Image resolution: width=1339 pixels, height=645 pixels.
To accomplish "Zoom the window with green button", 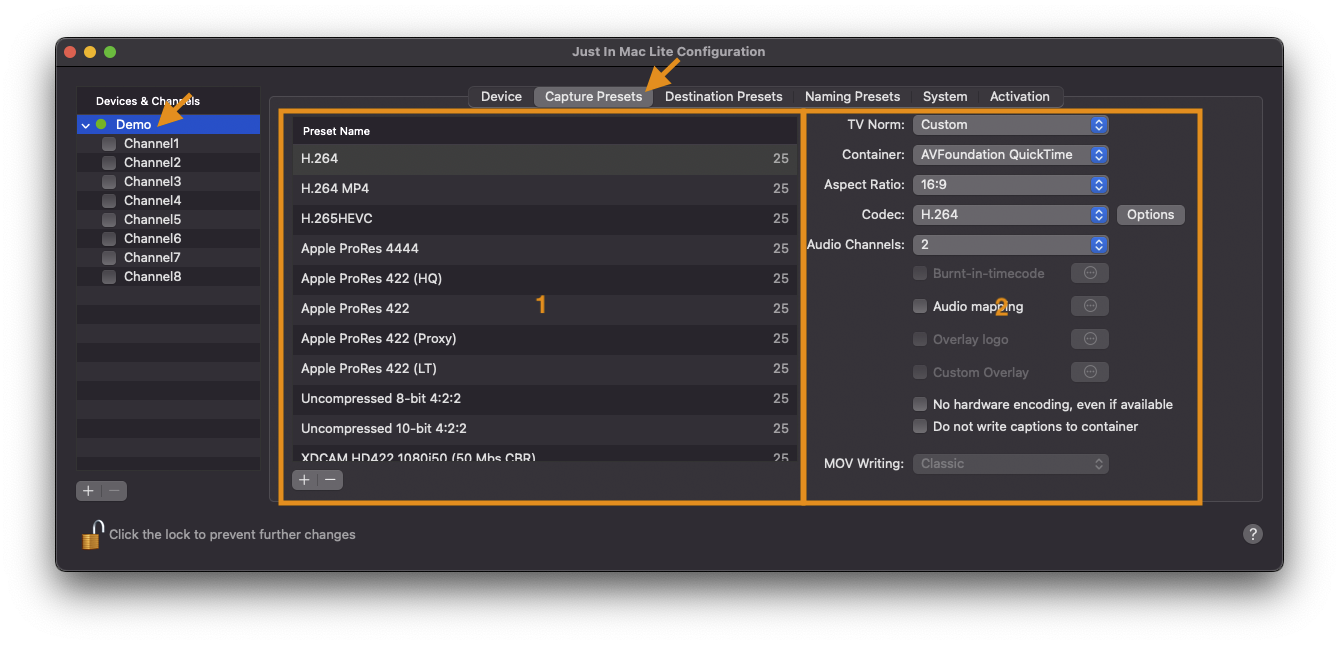I will [x=110, y=52].
